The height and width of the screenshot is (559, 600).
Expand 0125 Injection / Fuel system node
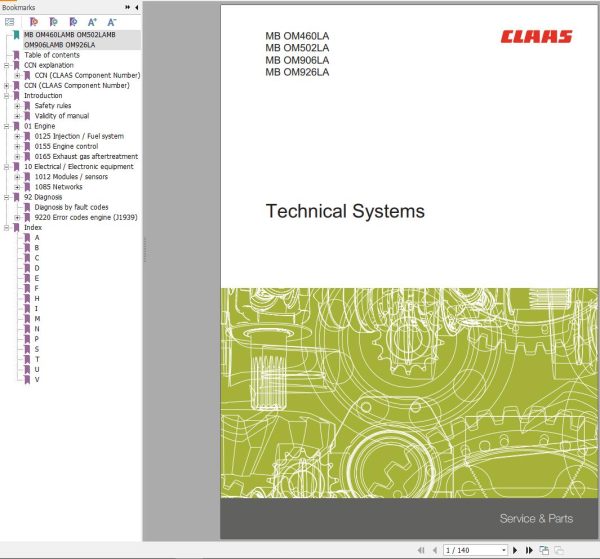[x=17, y=136]
